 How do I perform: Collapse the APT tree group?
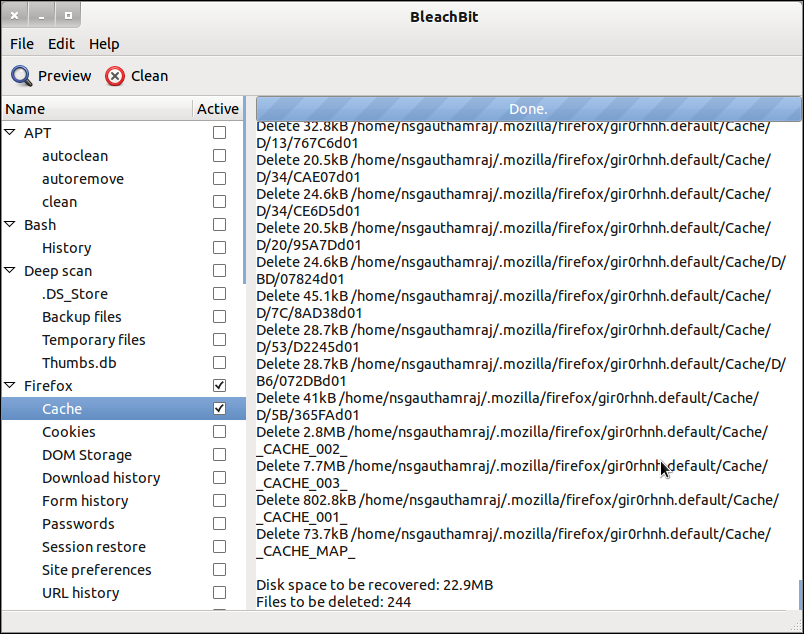[10, 132]
